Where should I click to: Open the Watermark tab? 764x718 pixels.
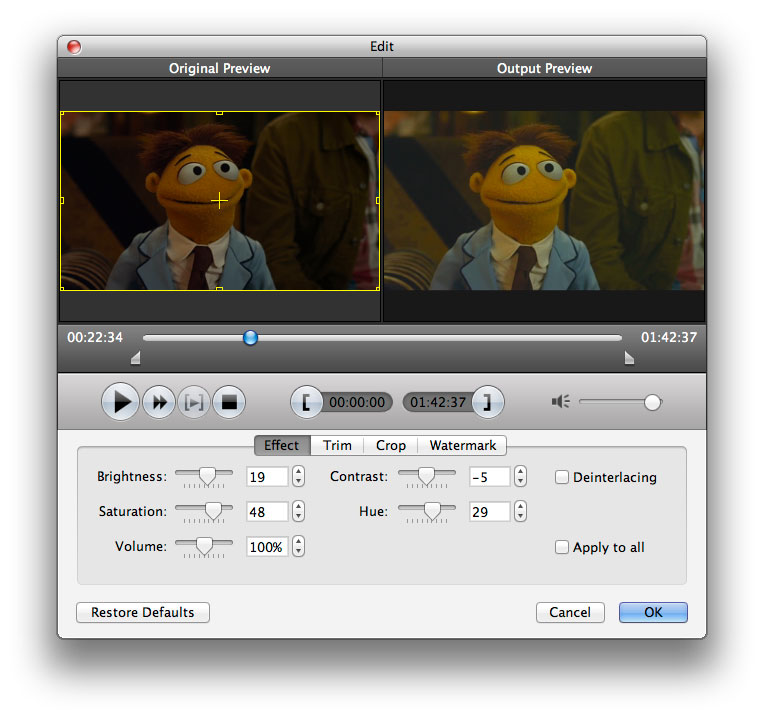(462, 446)
